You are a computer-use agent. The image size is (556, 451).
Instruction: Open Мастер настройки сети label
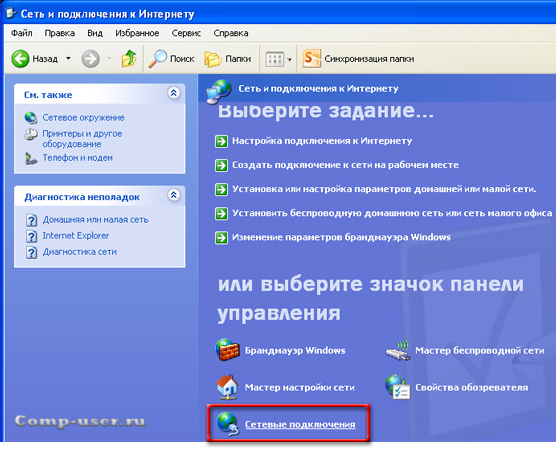pos(300,387)
